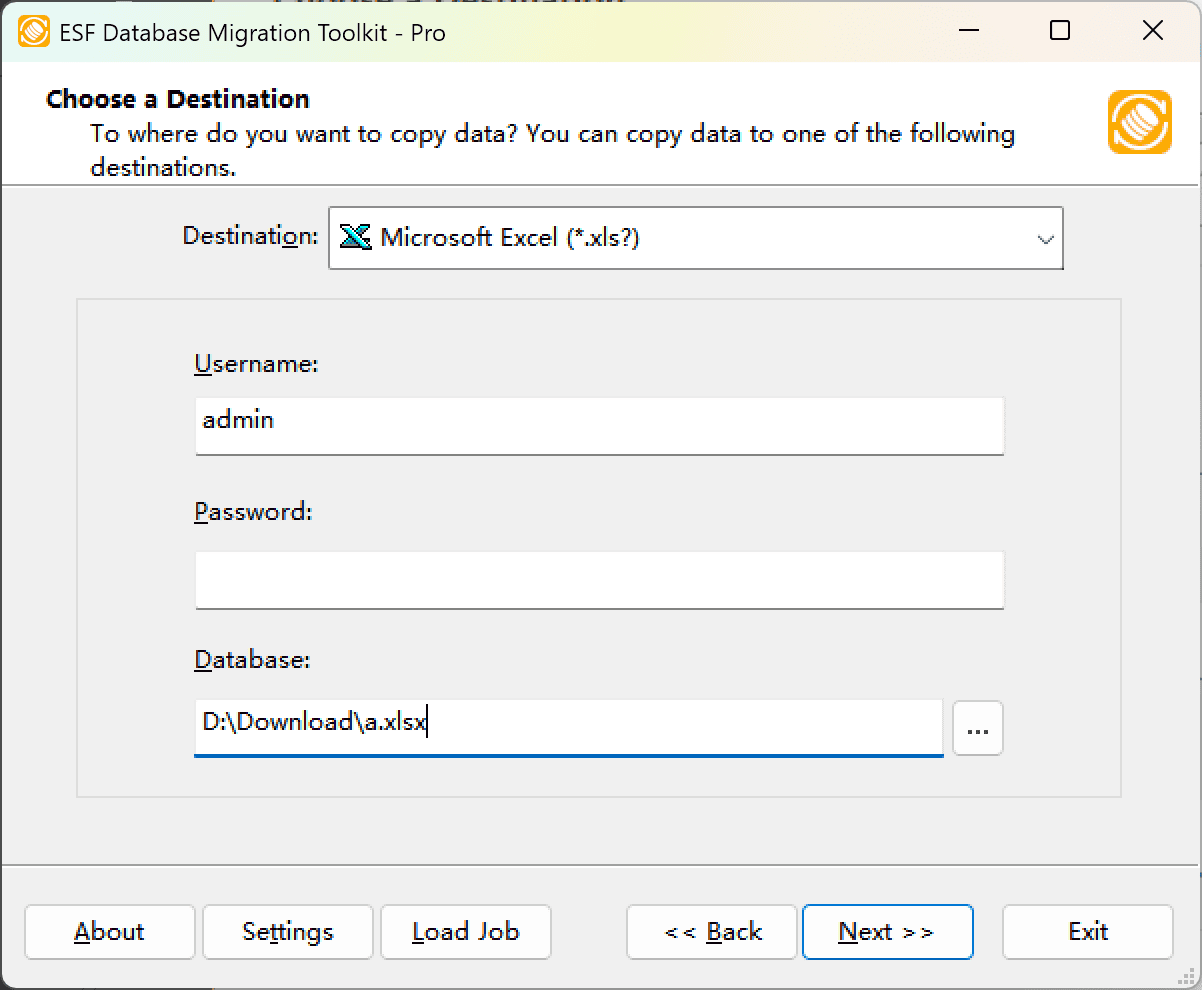
Task: Minimize the toolkit window
Action: [966, 31]
